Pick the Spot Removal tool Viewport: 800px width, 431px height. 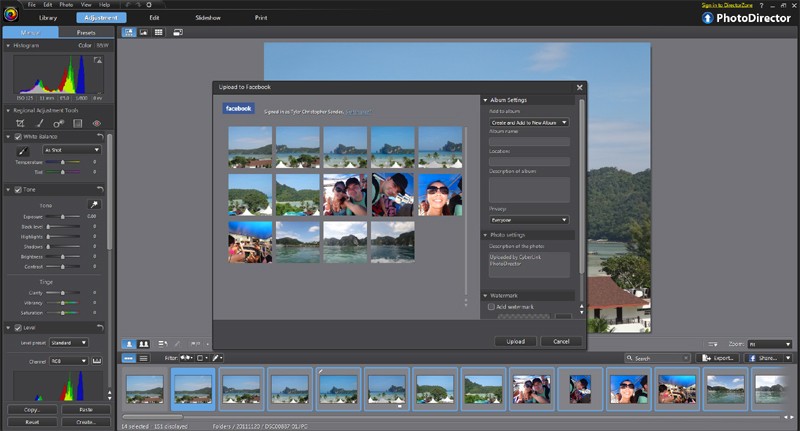click(58, 123)
